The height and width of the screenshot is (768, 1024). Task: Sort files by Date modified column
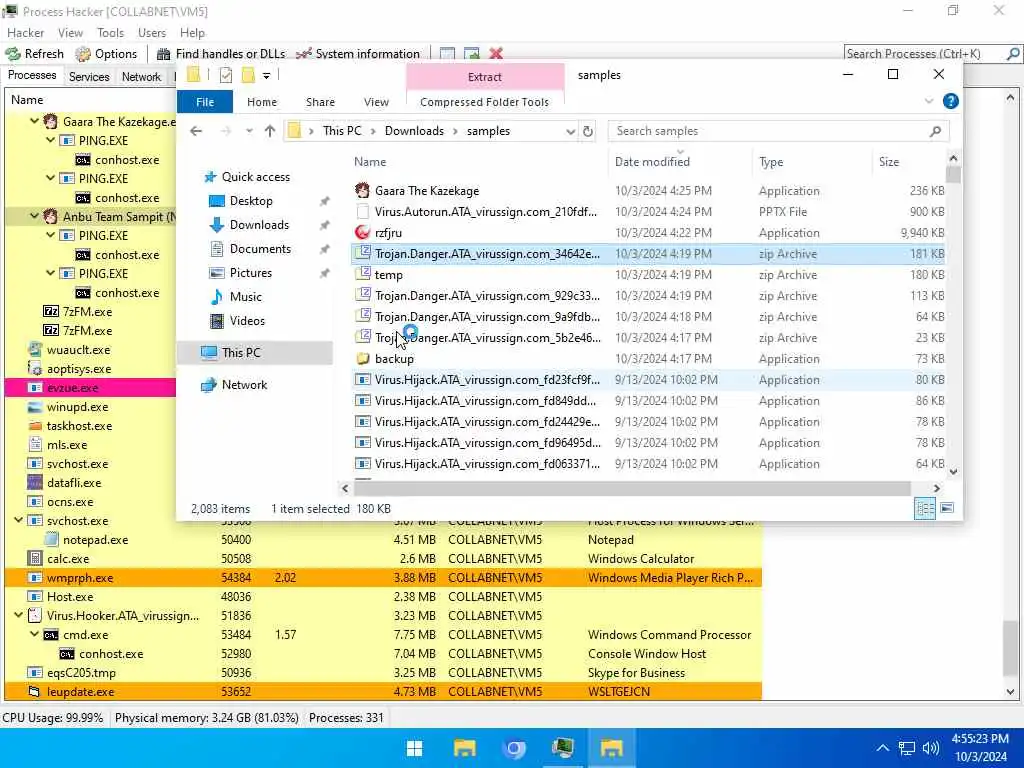tap(679, 161)
